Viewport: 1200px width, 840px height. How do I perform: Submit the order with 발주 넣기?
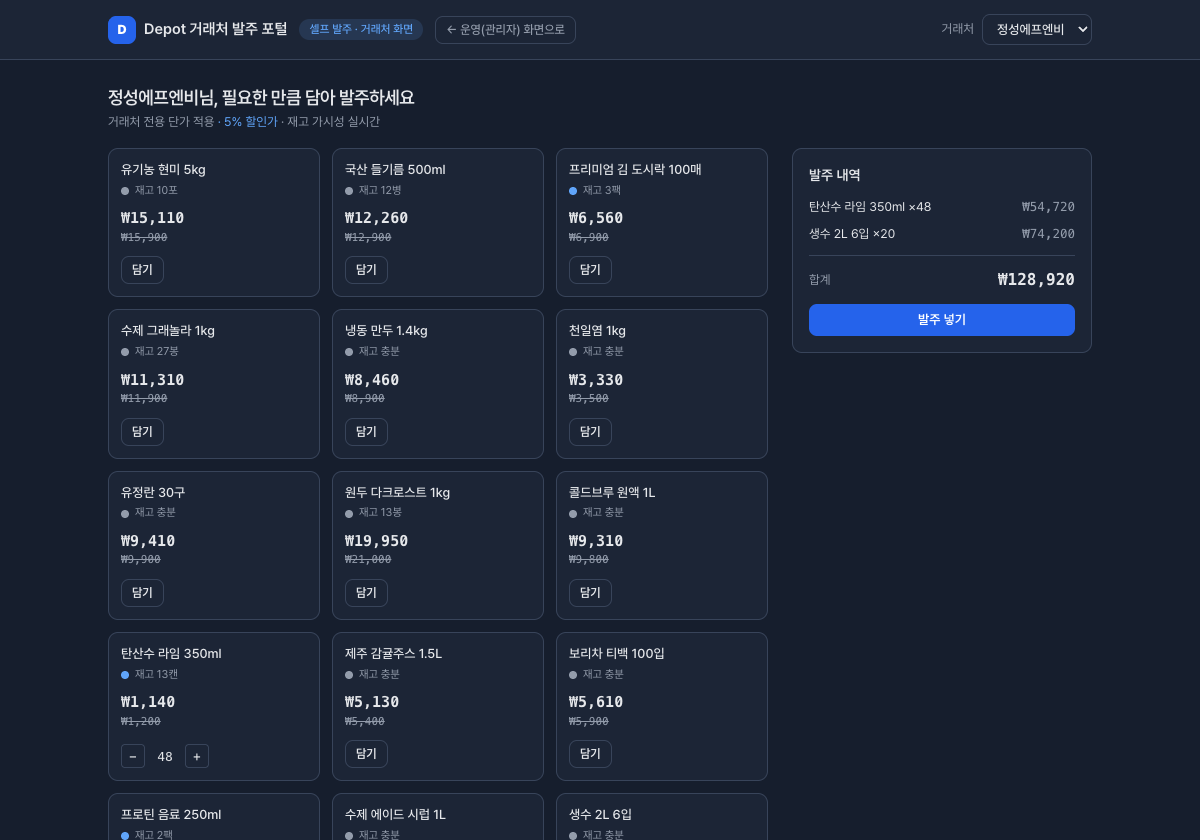[942, 320]
